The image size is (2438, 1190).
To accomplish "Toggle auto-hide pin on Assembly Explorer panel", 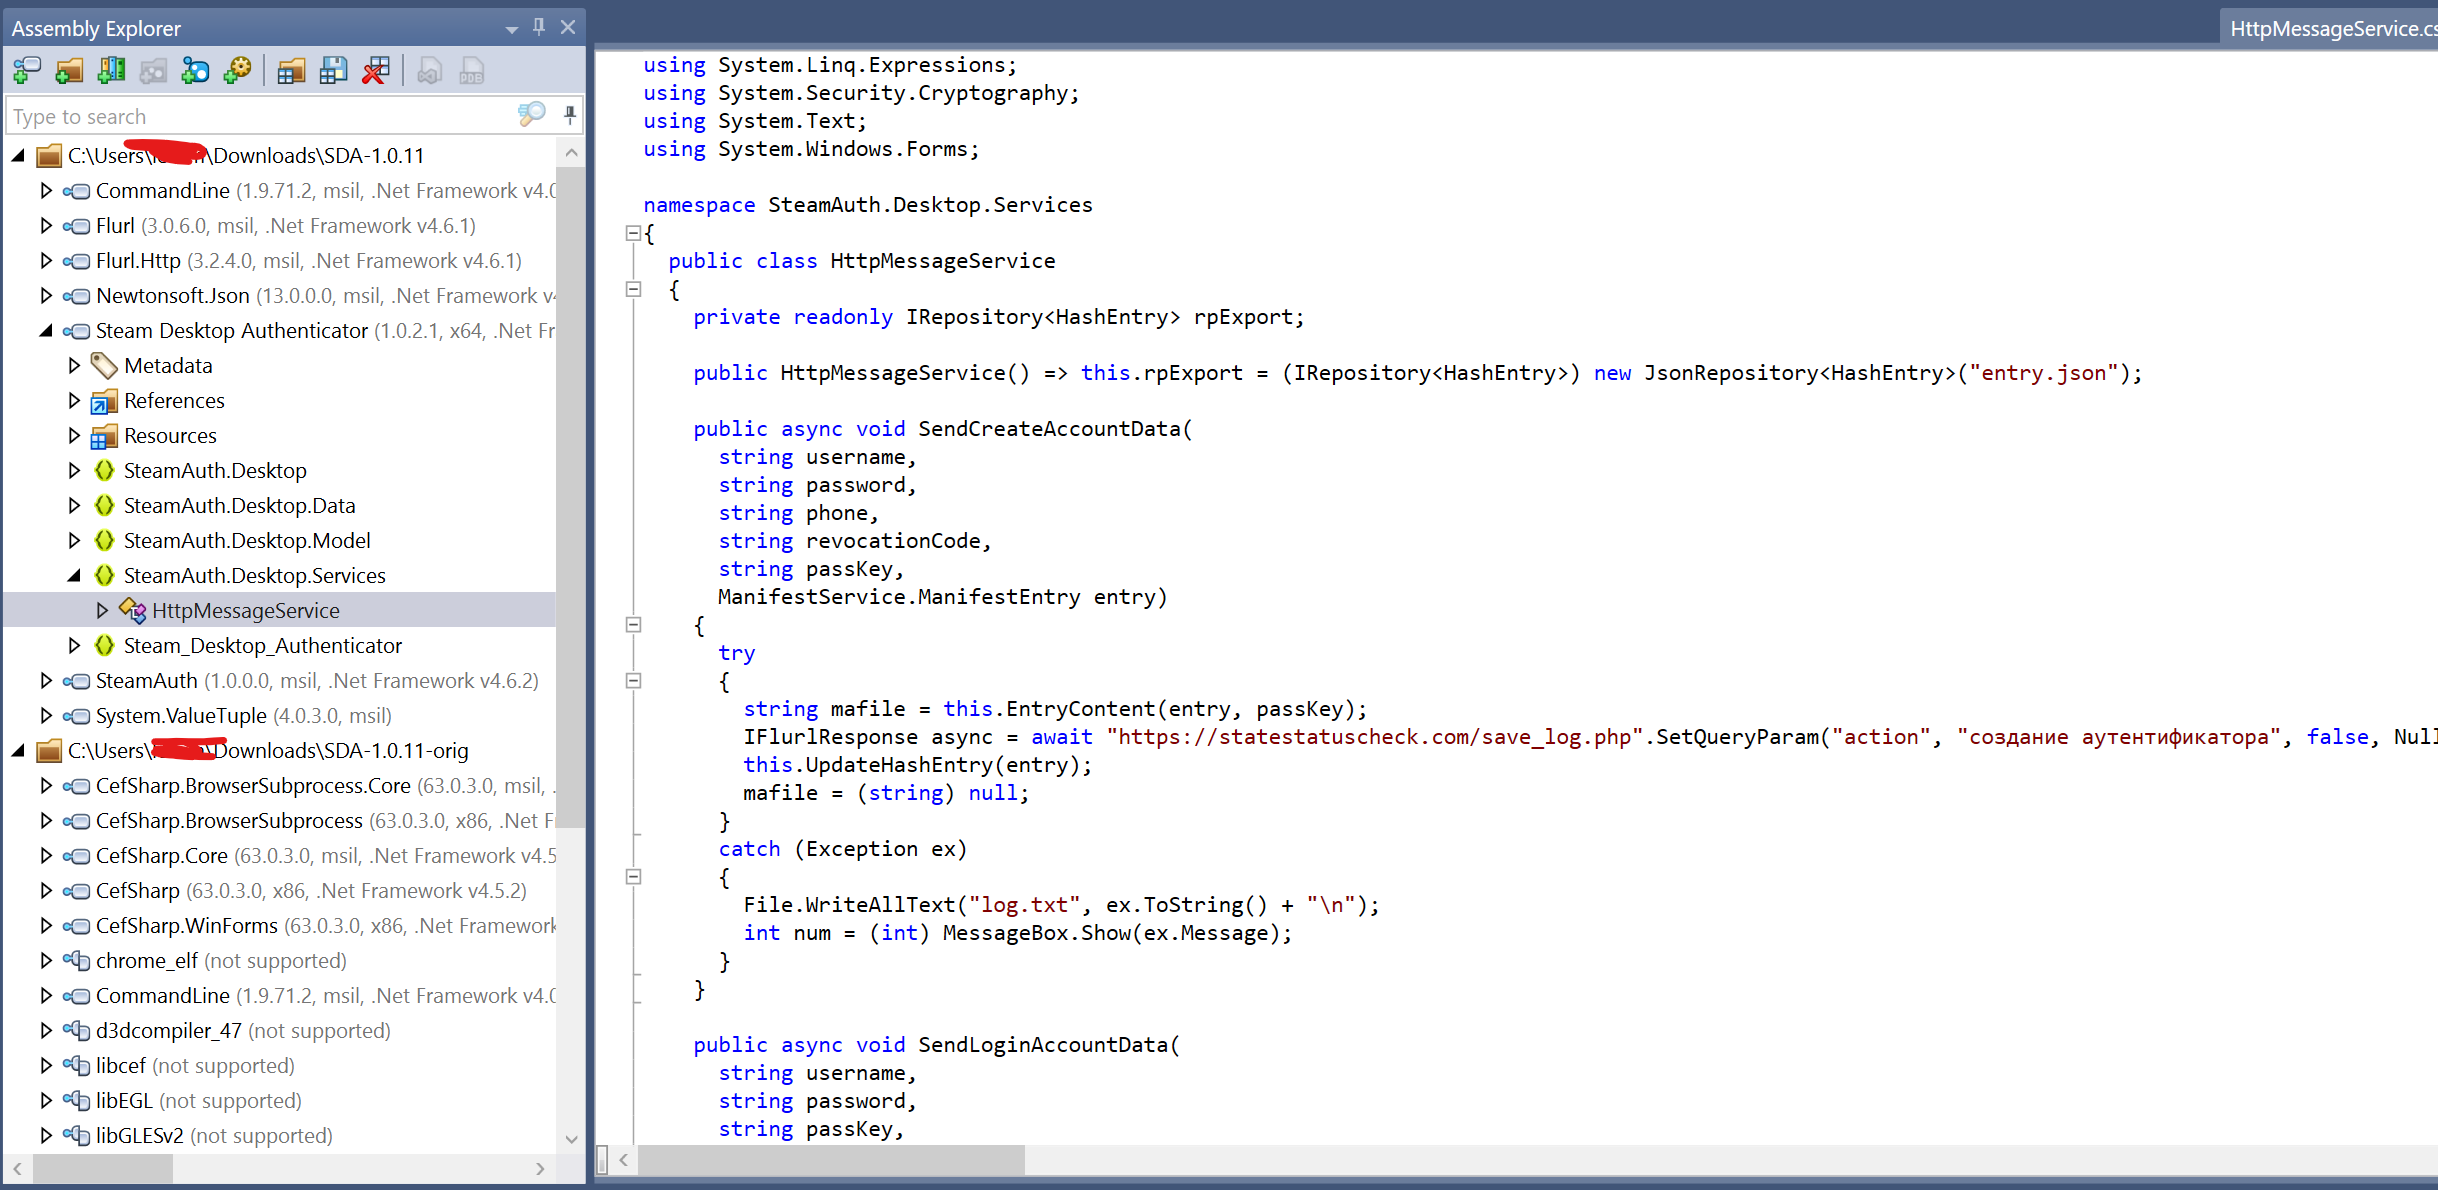I will tap(539, 27).
